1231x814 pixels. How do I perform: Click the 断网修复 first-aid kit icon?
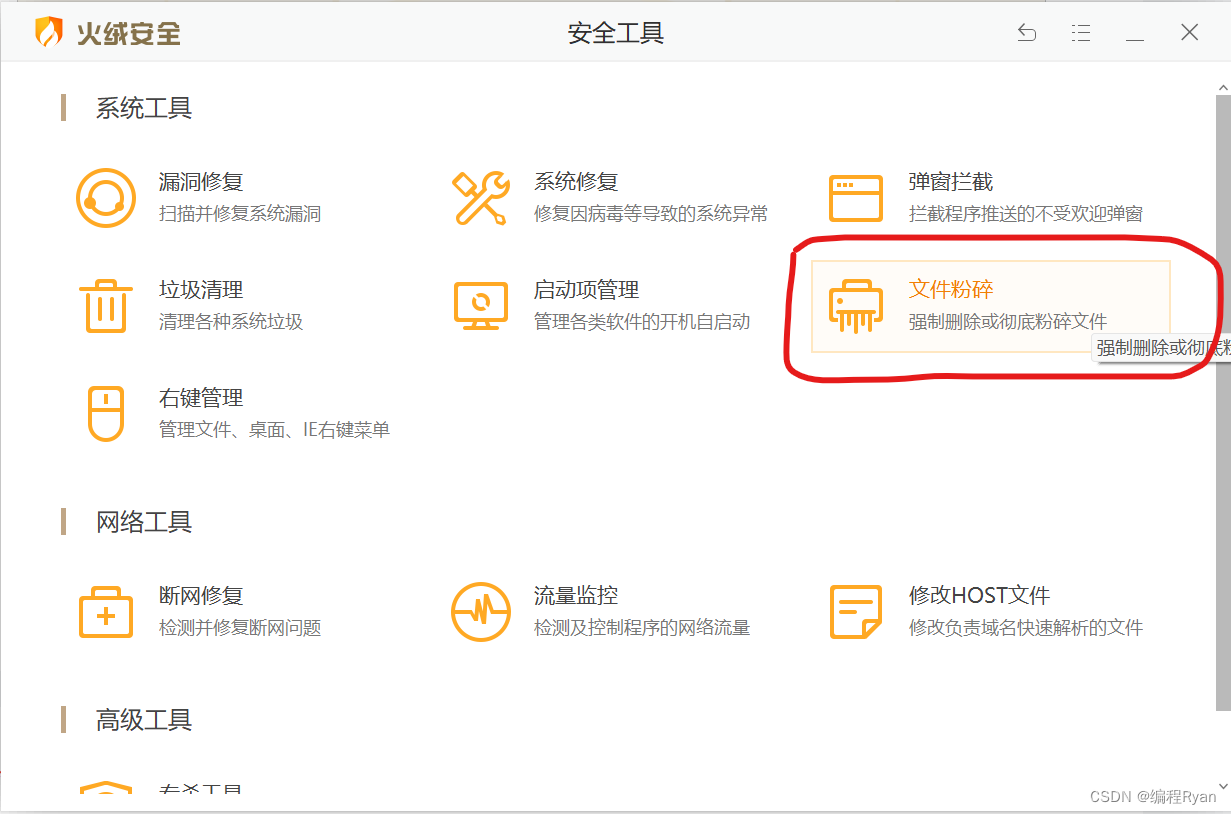pyautogui.click(x=106, y=612)
